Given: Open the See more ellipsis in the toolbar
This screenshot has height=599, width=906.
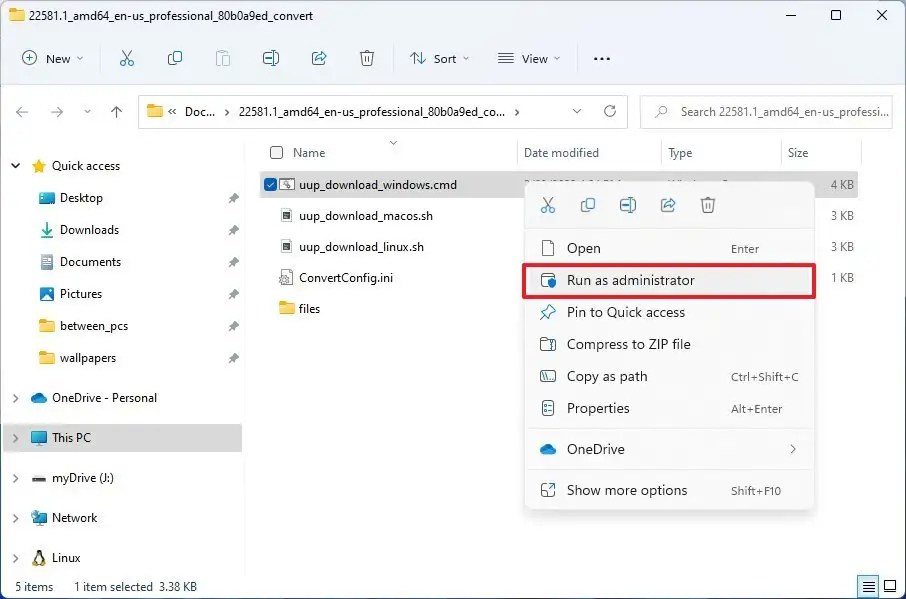Looking at the screenshot, I should pos(601,59).
